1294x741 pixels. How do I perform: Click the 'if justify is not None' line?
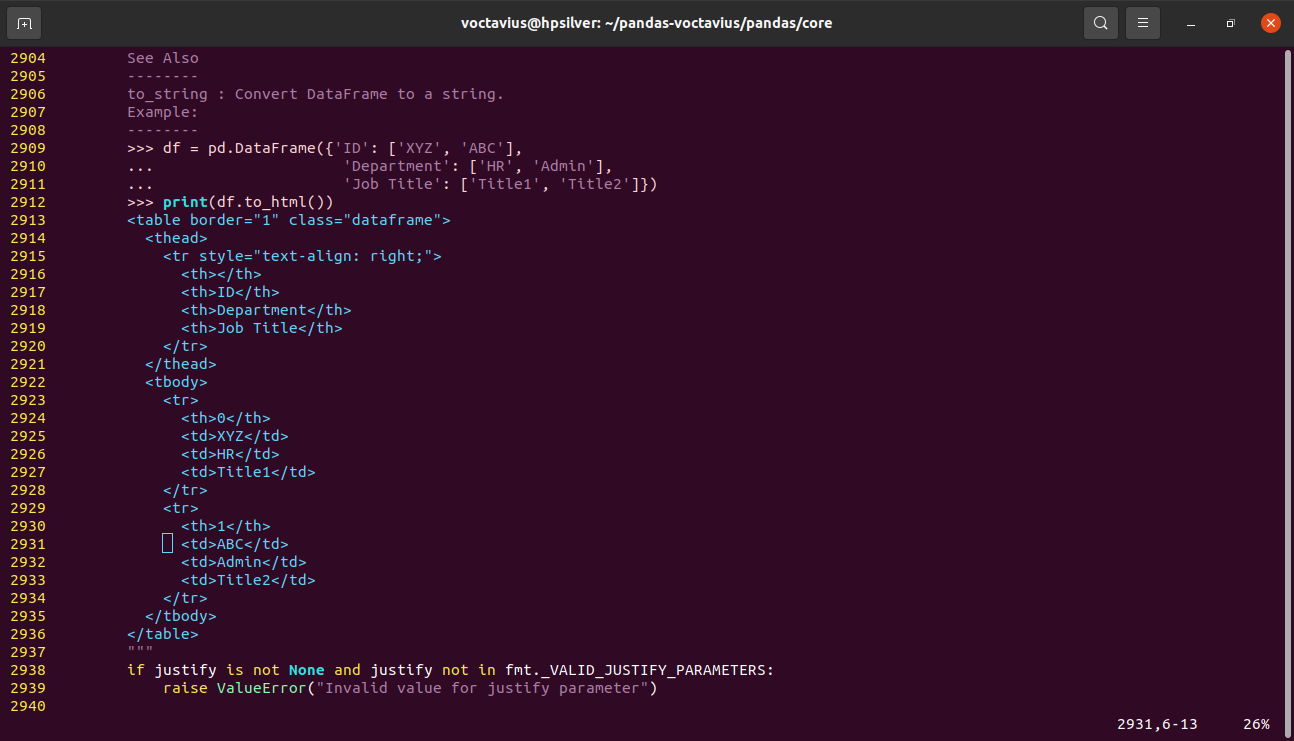[451, 670]
